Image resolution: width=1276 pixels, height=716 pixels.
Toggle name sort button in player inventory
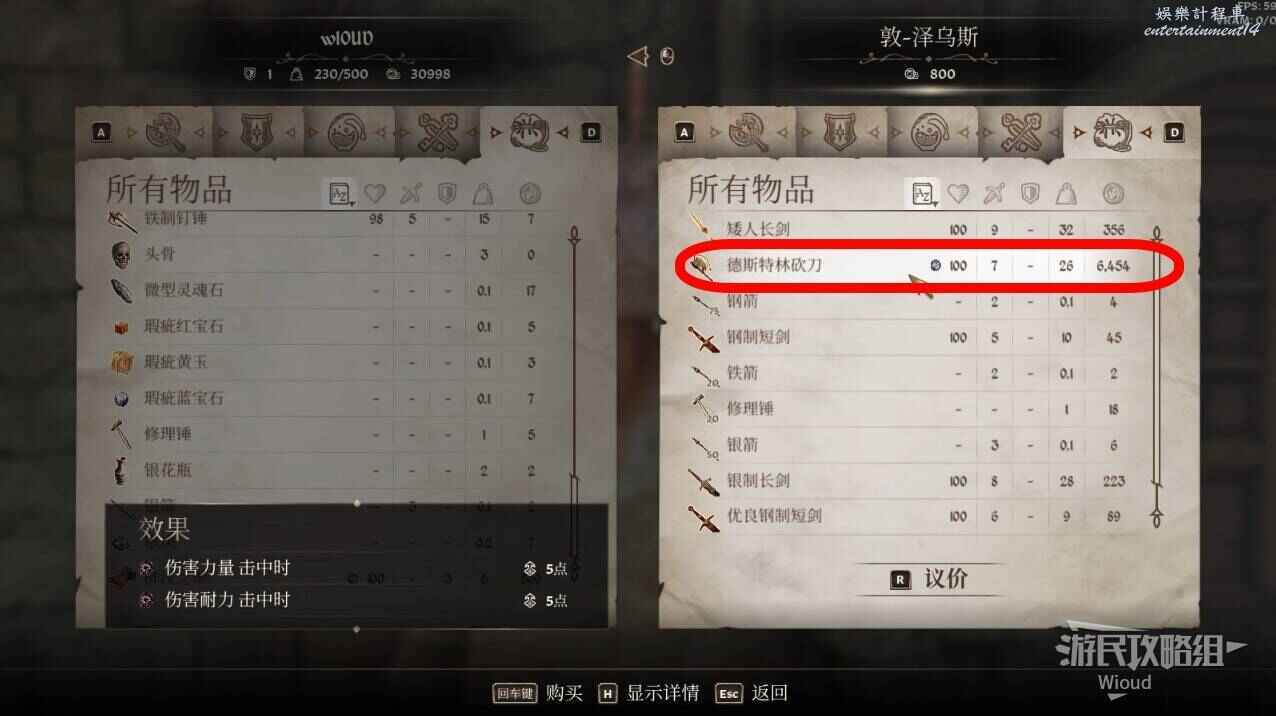(338, 193)
